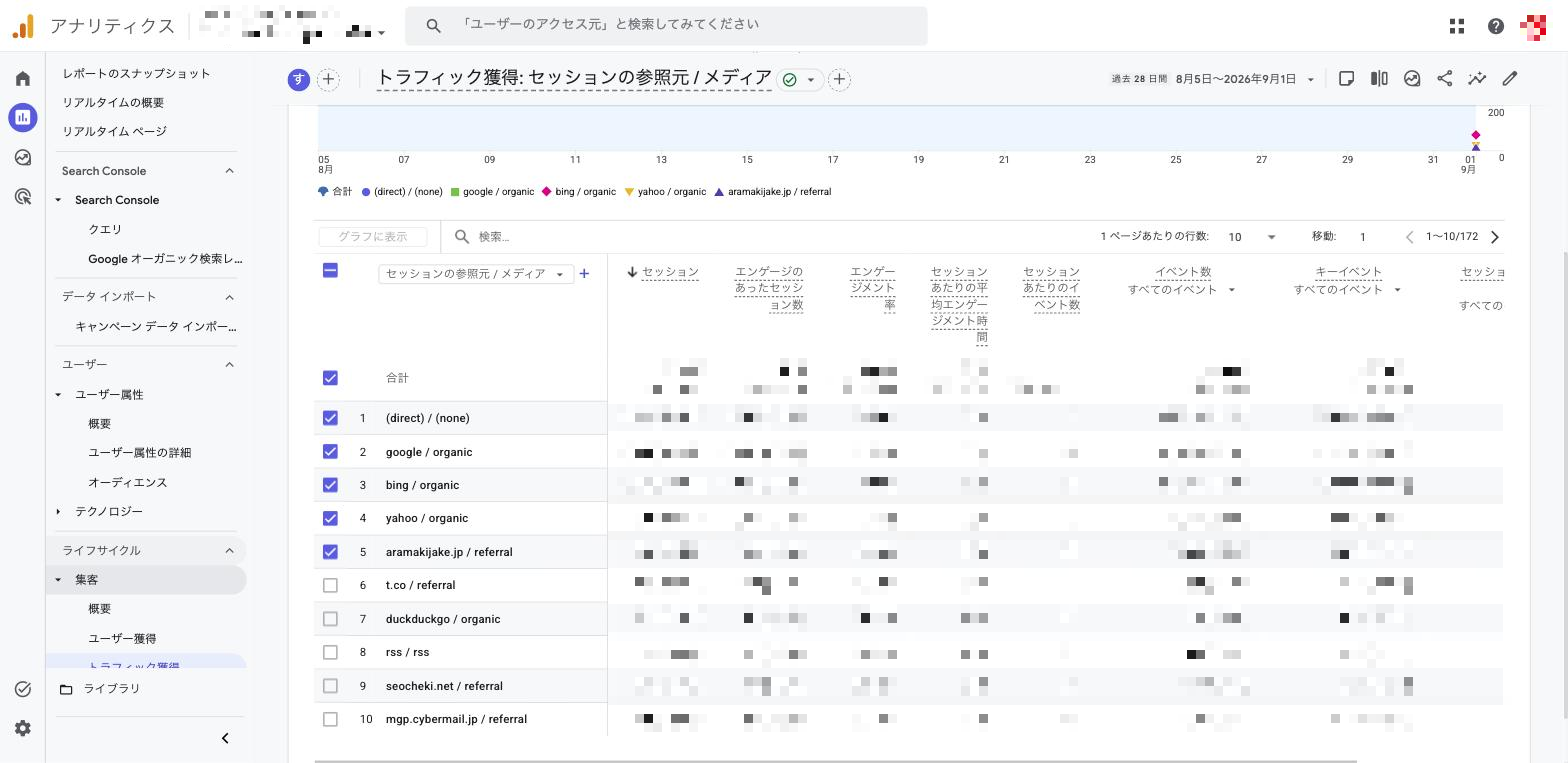Click the previous page arrow in table

point(1409,237)
